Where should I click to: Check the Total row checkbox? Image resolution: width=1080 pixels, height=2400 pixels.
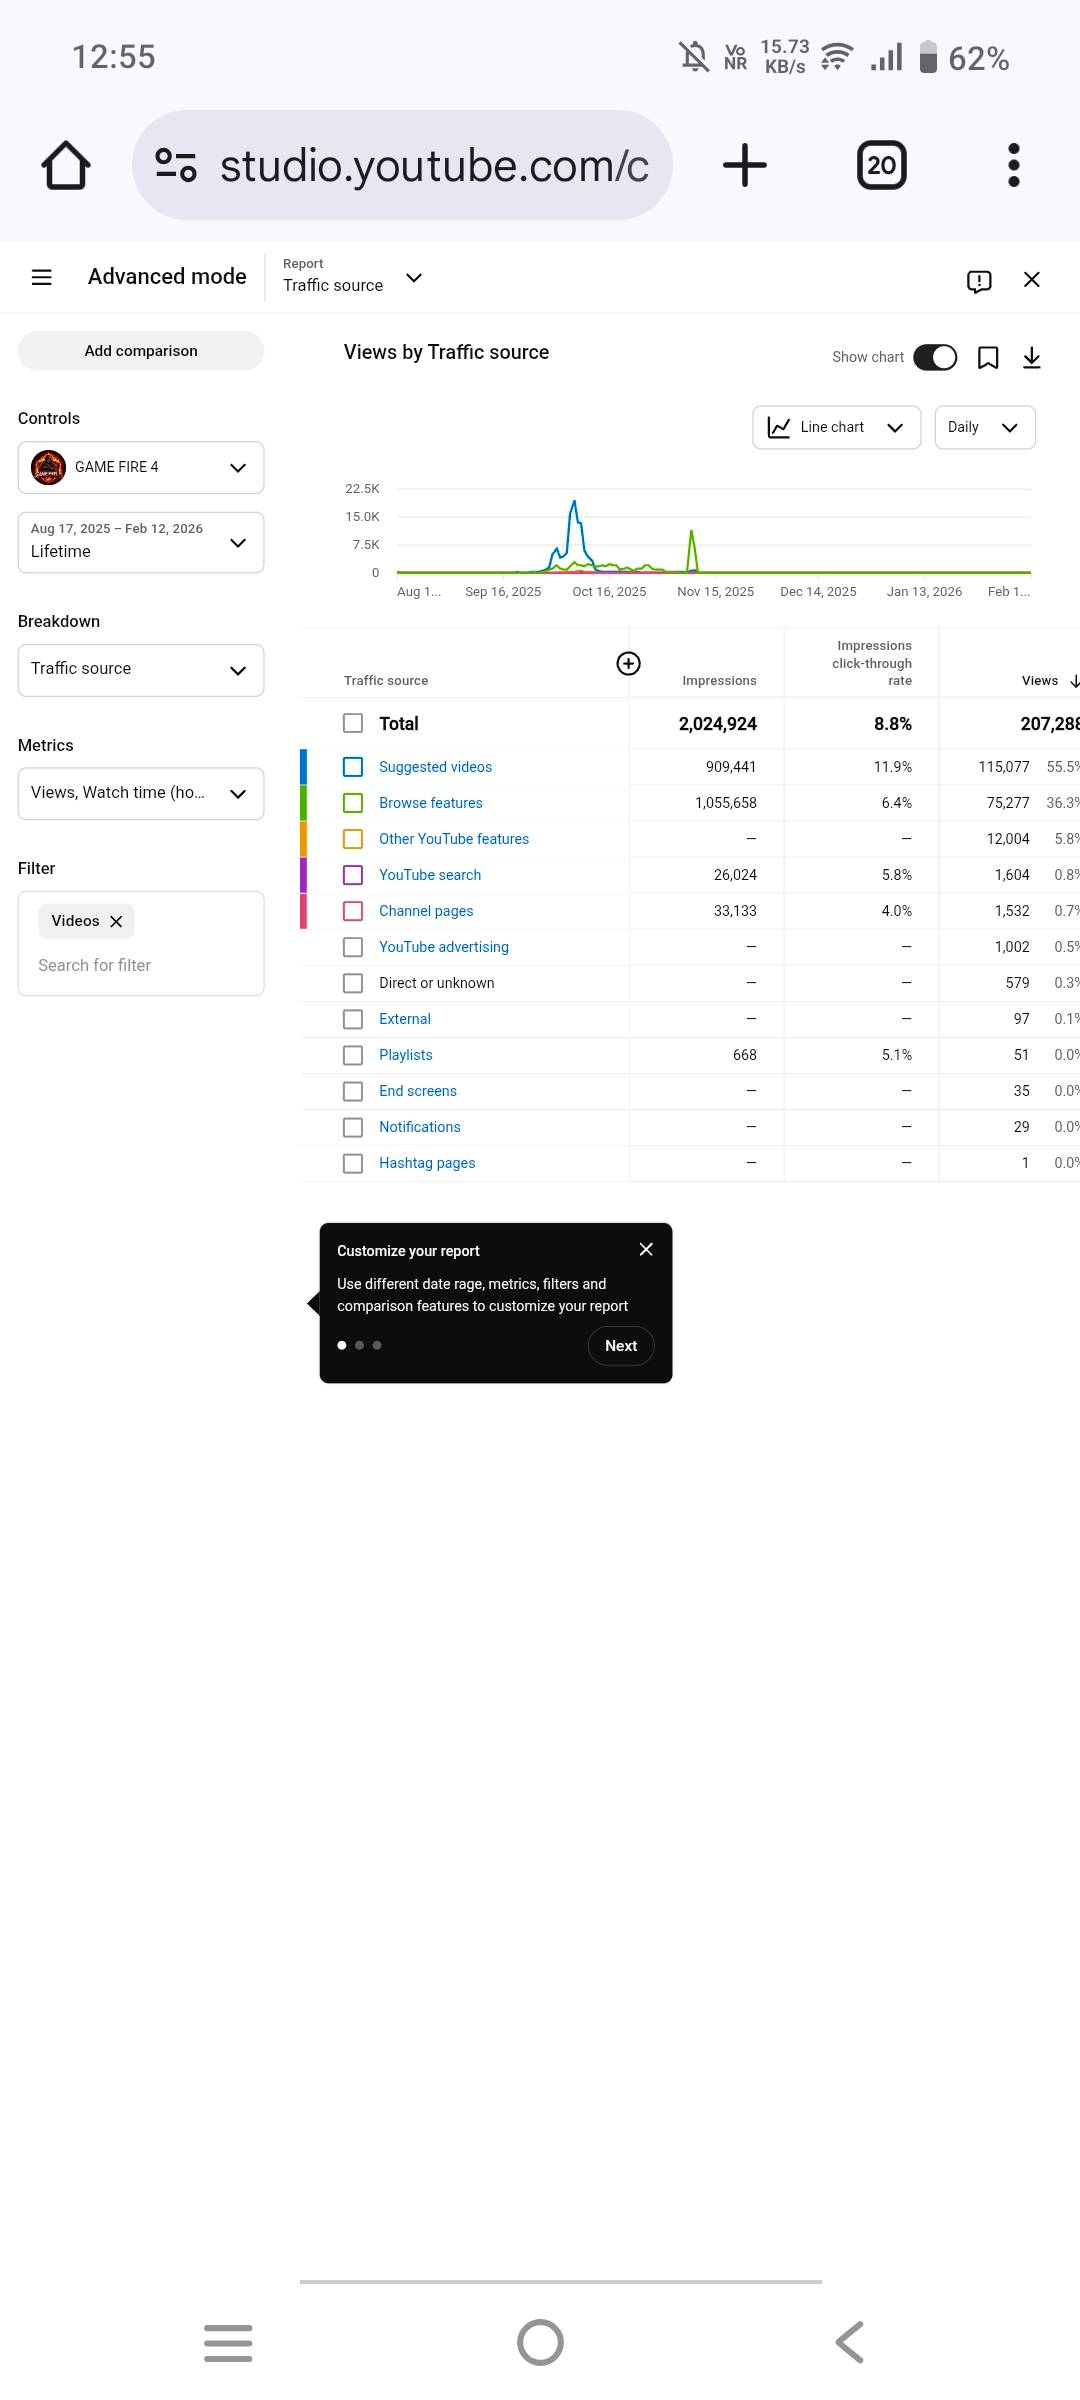tap(353, 723)
